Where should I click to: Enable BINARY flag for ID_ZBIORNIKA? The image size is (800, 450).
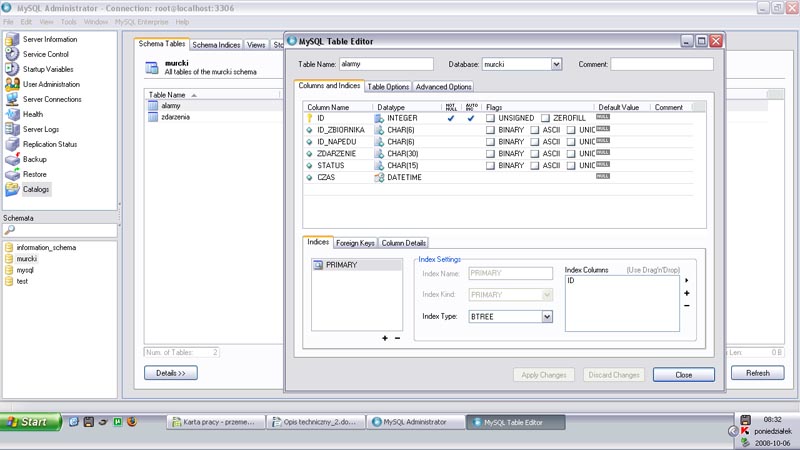pyautogui.click(x=490, y=130)
